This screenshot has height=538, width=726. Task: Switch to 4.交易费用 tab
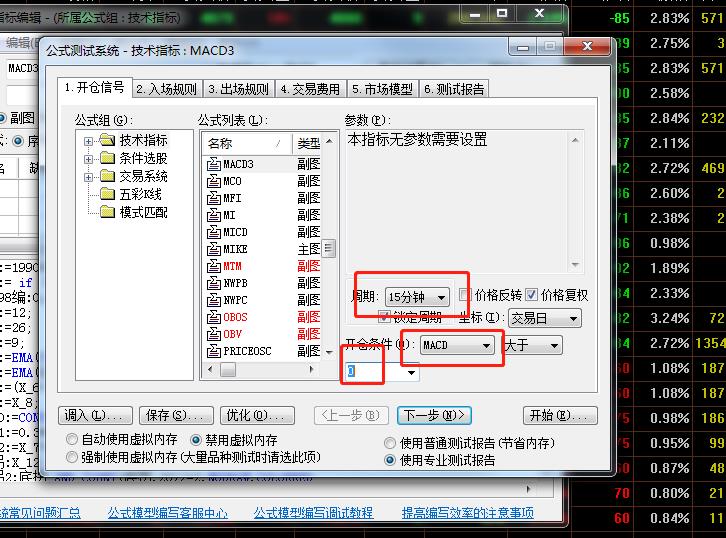(311, 89)
